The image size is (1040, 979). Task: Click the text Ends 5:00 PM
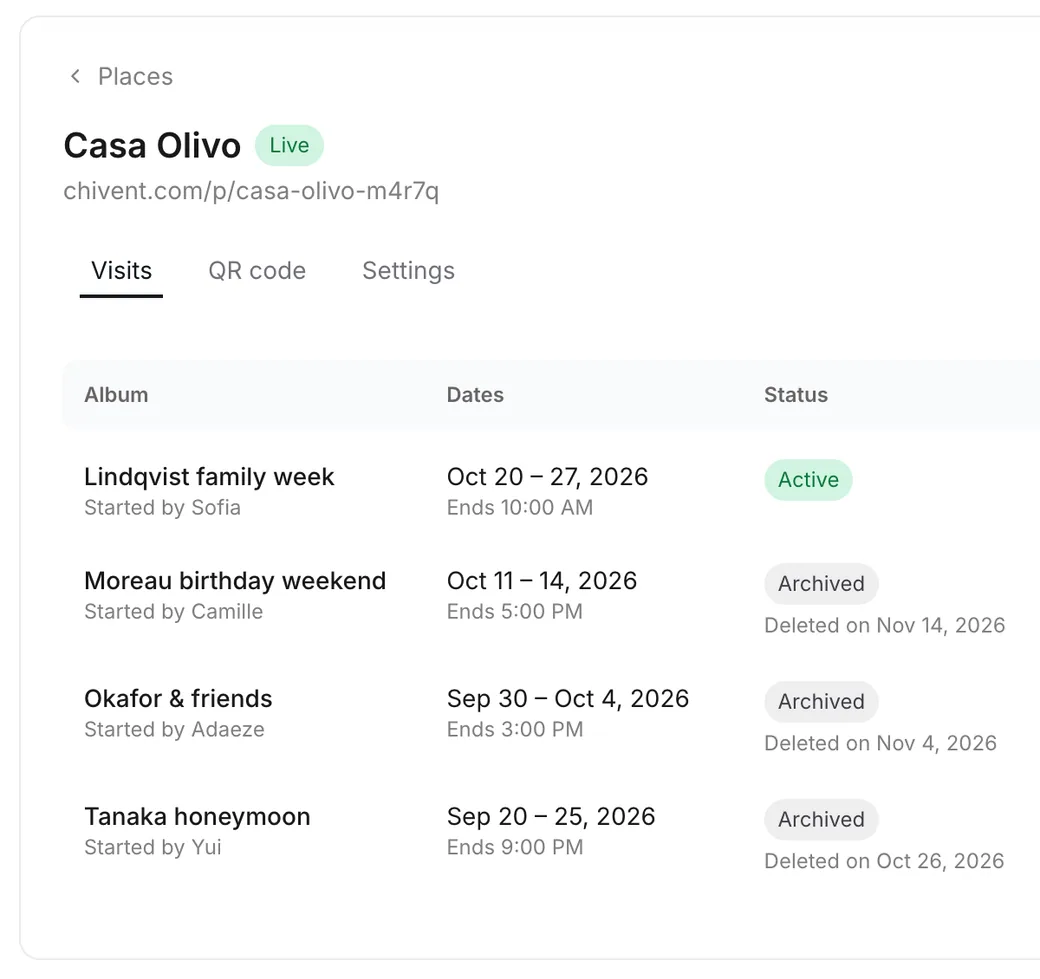point(515,612)
